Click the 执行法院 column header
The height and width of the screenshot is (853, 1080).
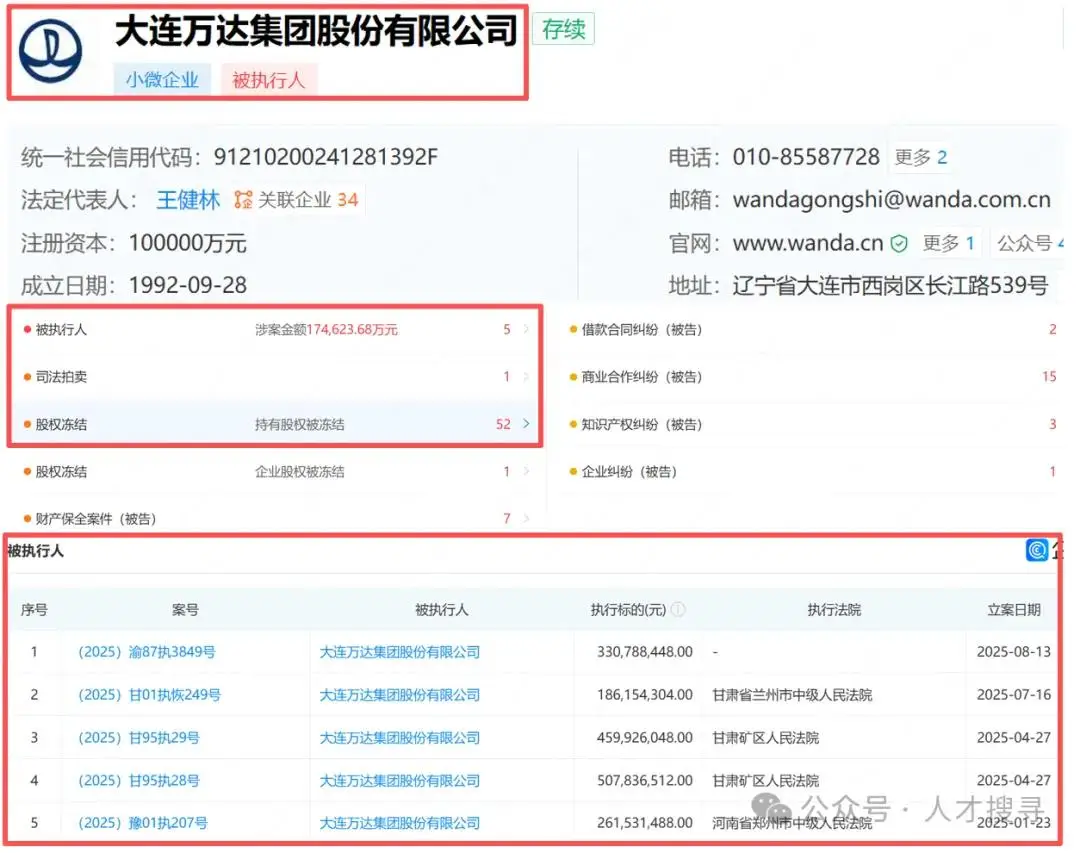click(x=834, y=610)
